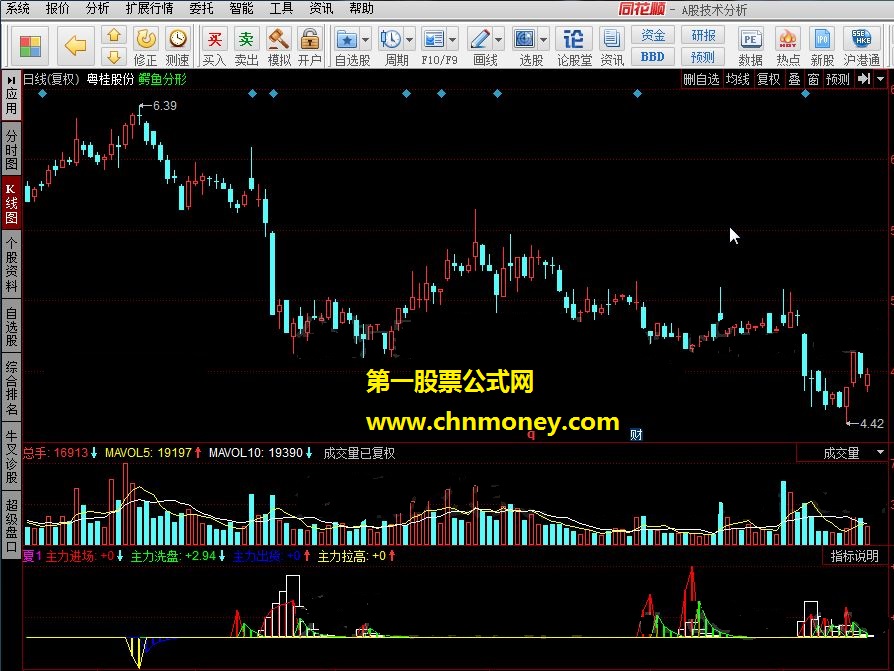Open the 牛叉诊股 side tab
The image size is (894, 671).
tap(11, 456)
